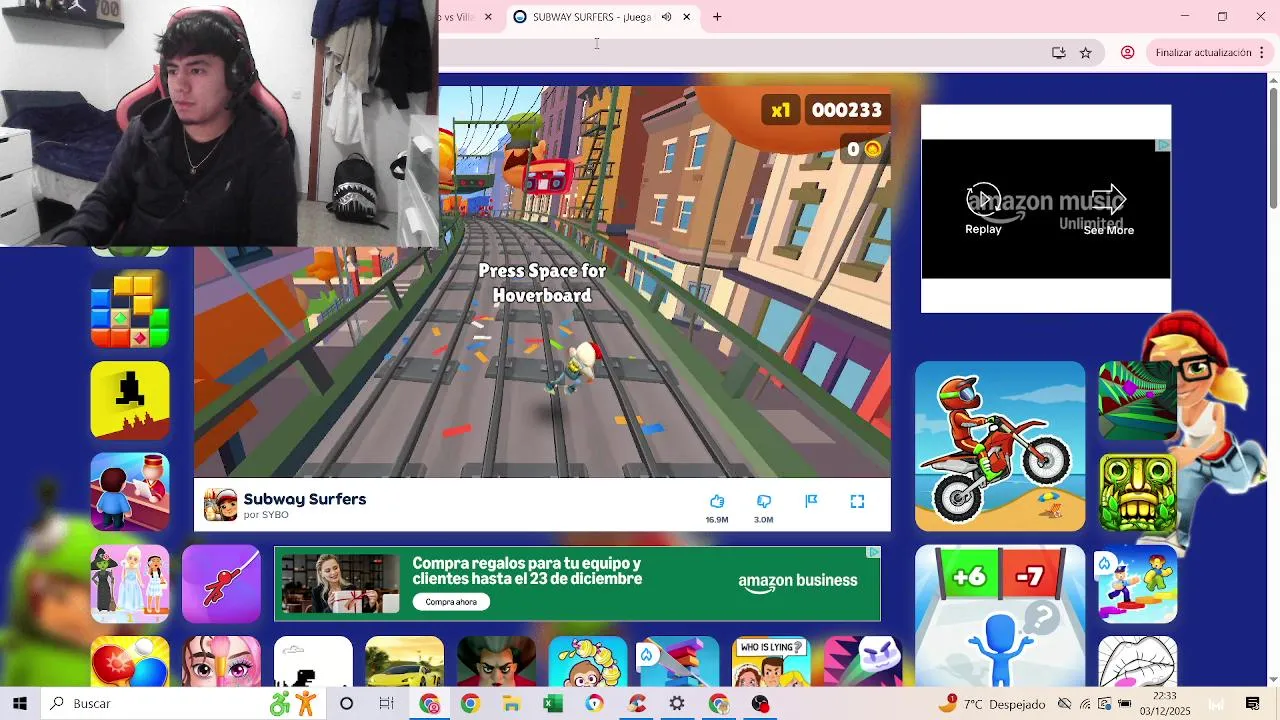Report the game using flag icon
Screen dimensions: 1280x720
tap(811, 501)
